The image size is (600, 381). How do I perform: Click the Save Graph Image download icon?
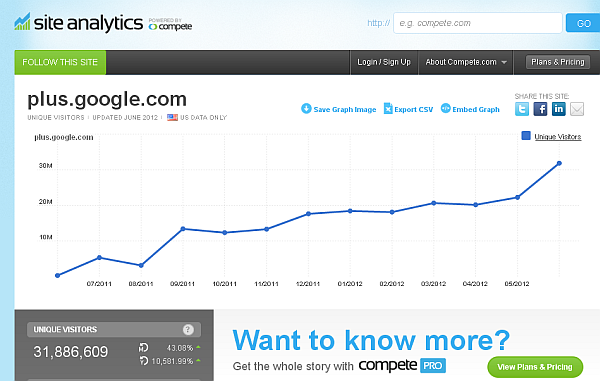click(x=306, y=109)
